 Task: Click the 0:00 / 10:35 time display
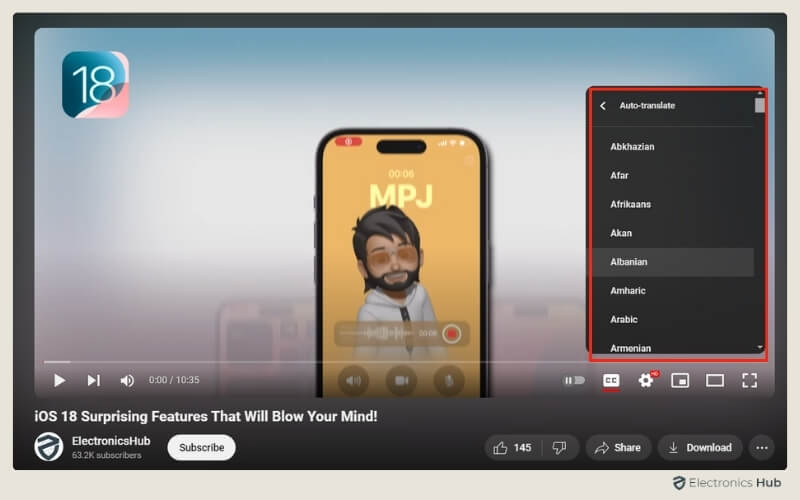174,380
